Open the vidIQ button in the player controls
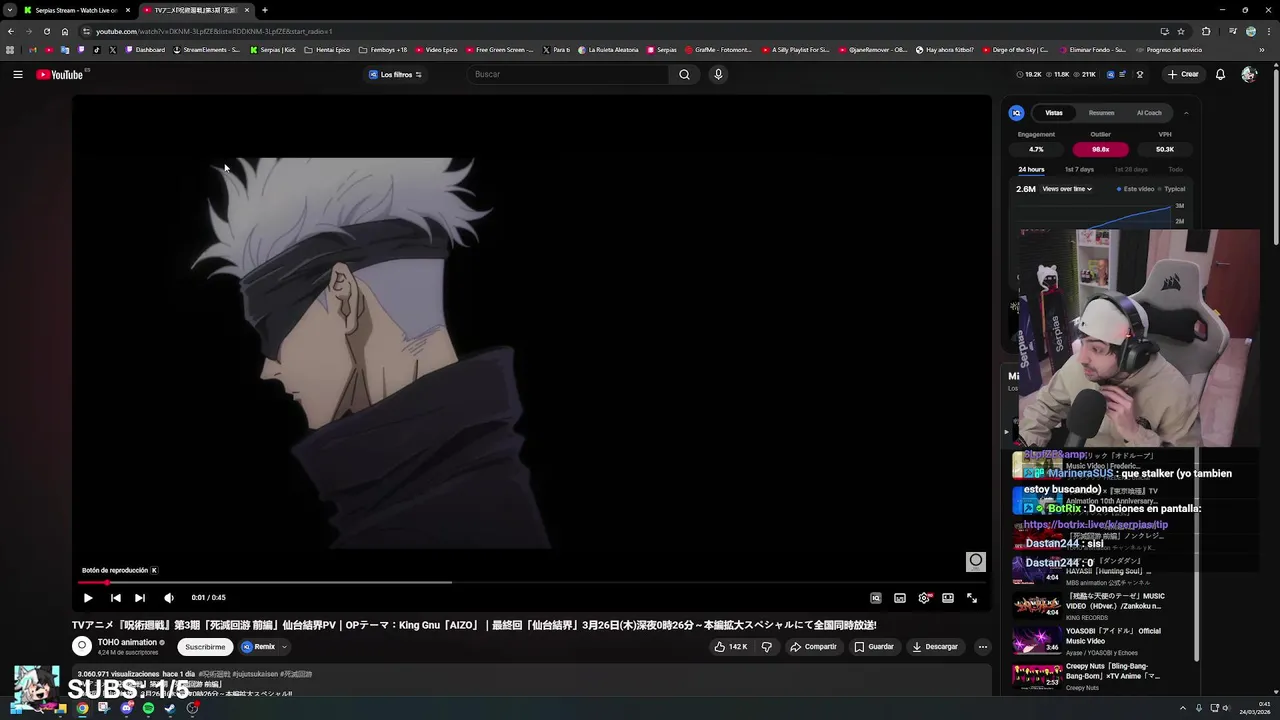 (876, 598)
